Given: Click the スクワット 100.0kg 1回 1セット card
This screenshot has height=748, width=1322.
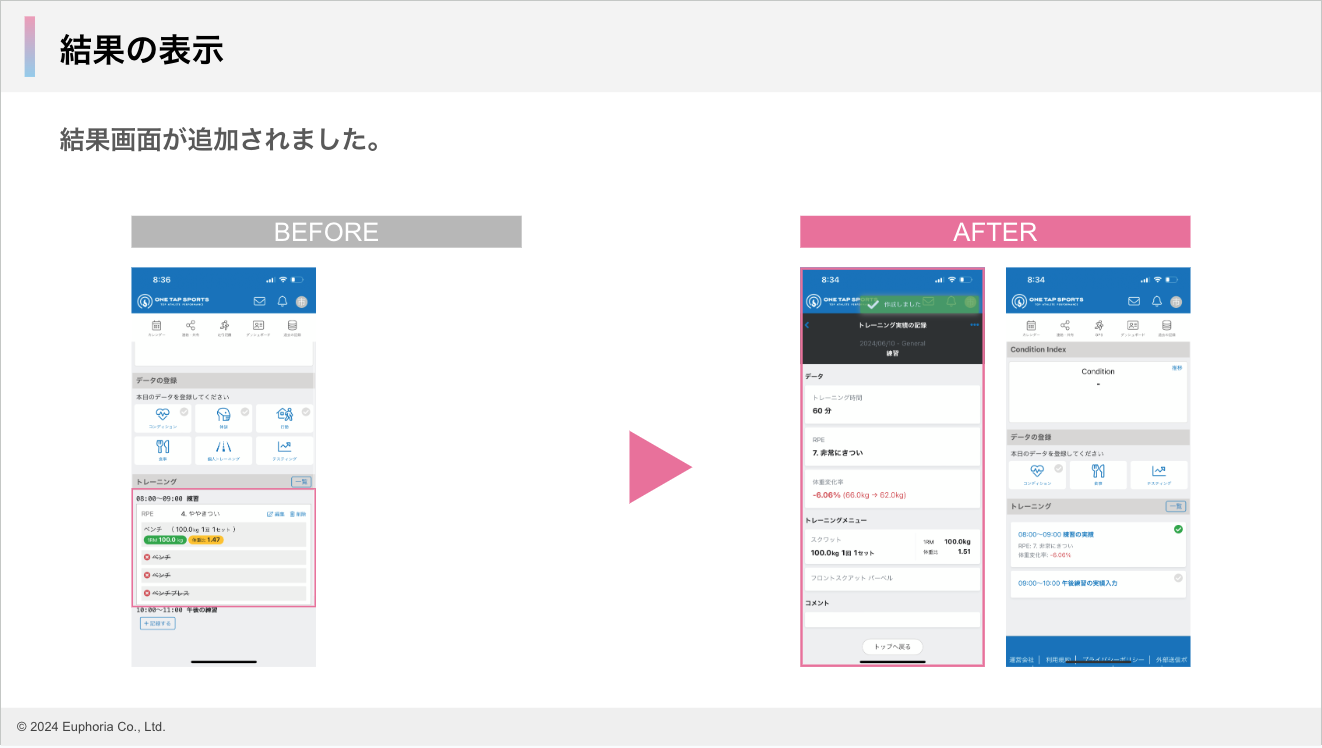Looking at the screenshot, I should (x=892, y=547).
